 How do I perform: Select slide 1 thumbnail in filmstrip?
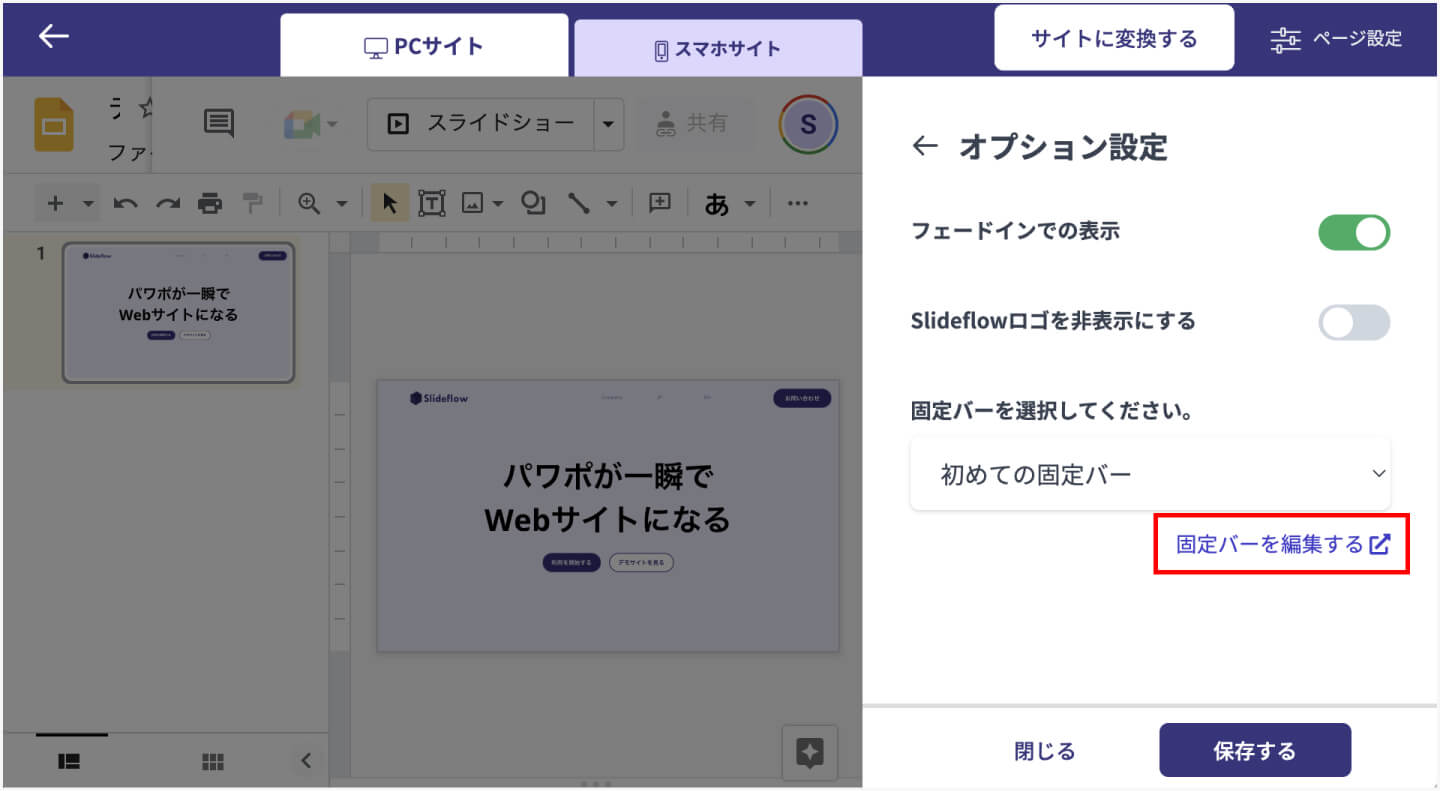point(178,313)
